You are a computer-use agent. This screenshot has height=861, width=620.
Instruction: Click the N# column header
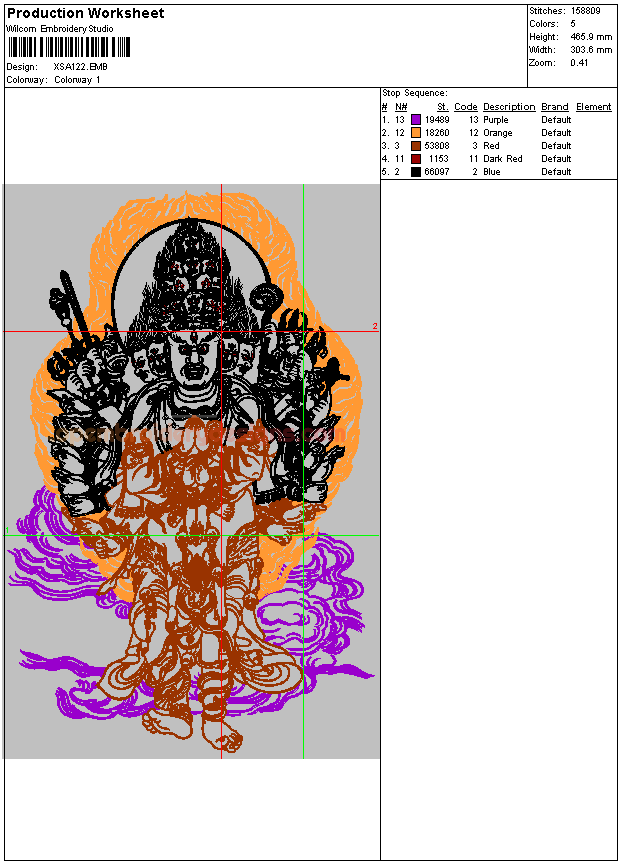click(401, 107)
